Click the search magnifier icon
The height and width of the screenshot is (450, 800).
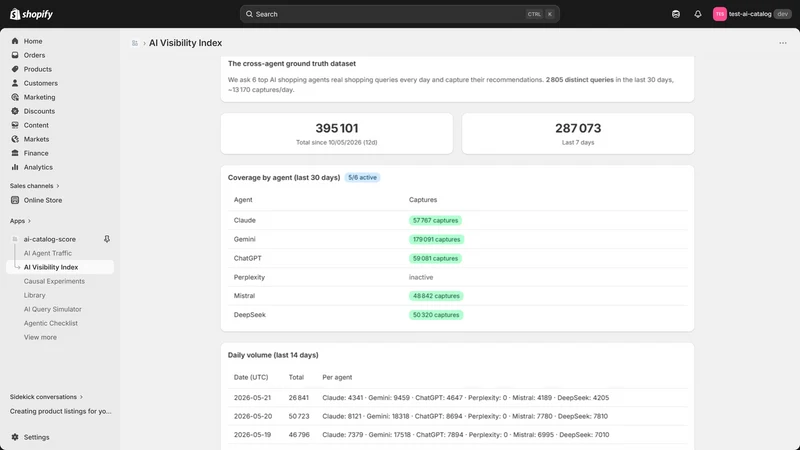pyautogui.click(x=249, y=14)
